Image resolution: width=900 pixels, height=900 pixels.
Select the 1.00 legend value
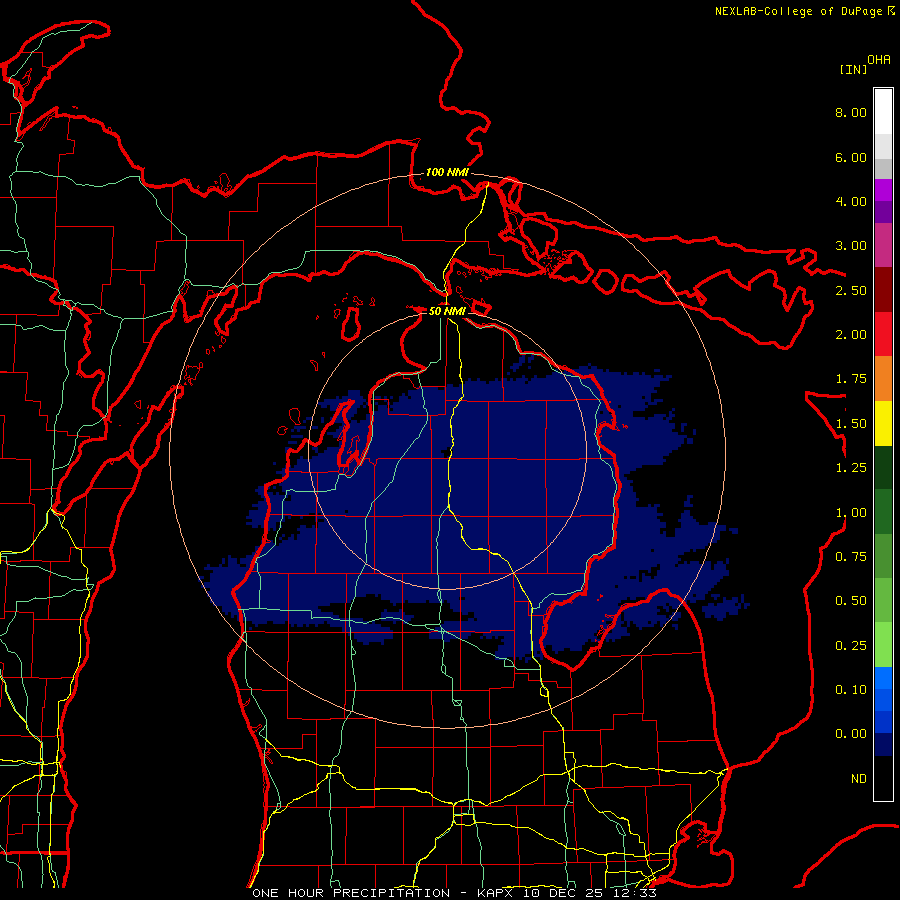(x=851, y=513)
